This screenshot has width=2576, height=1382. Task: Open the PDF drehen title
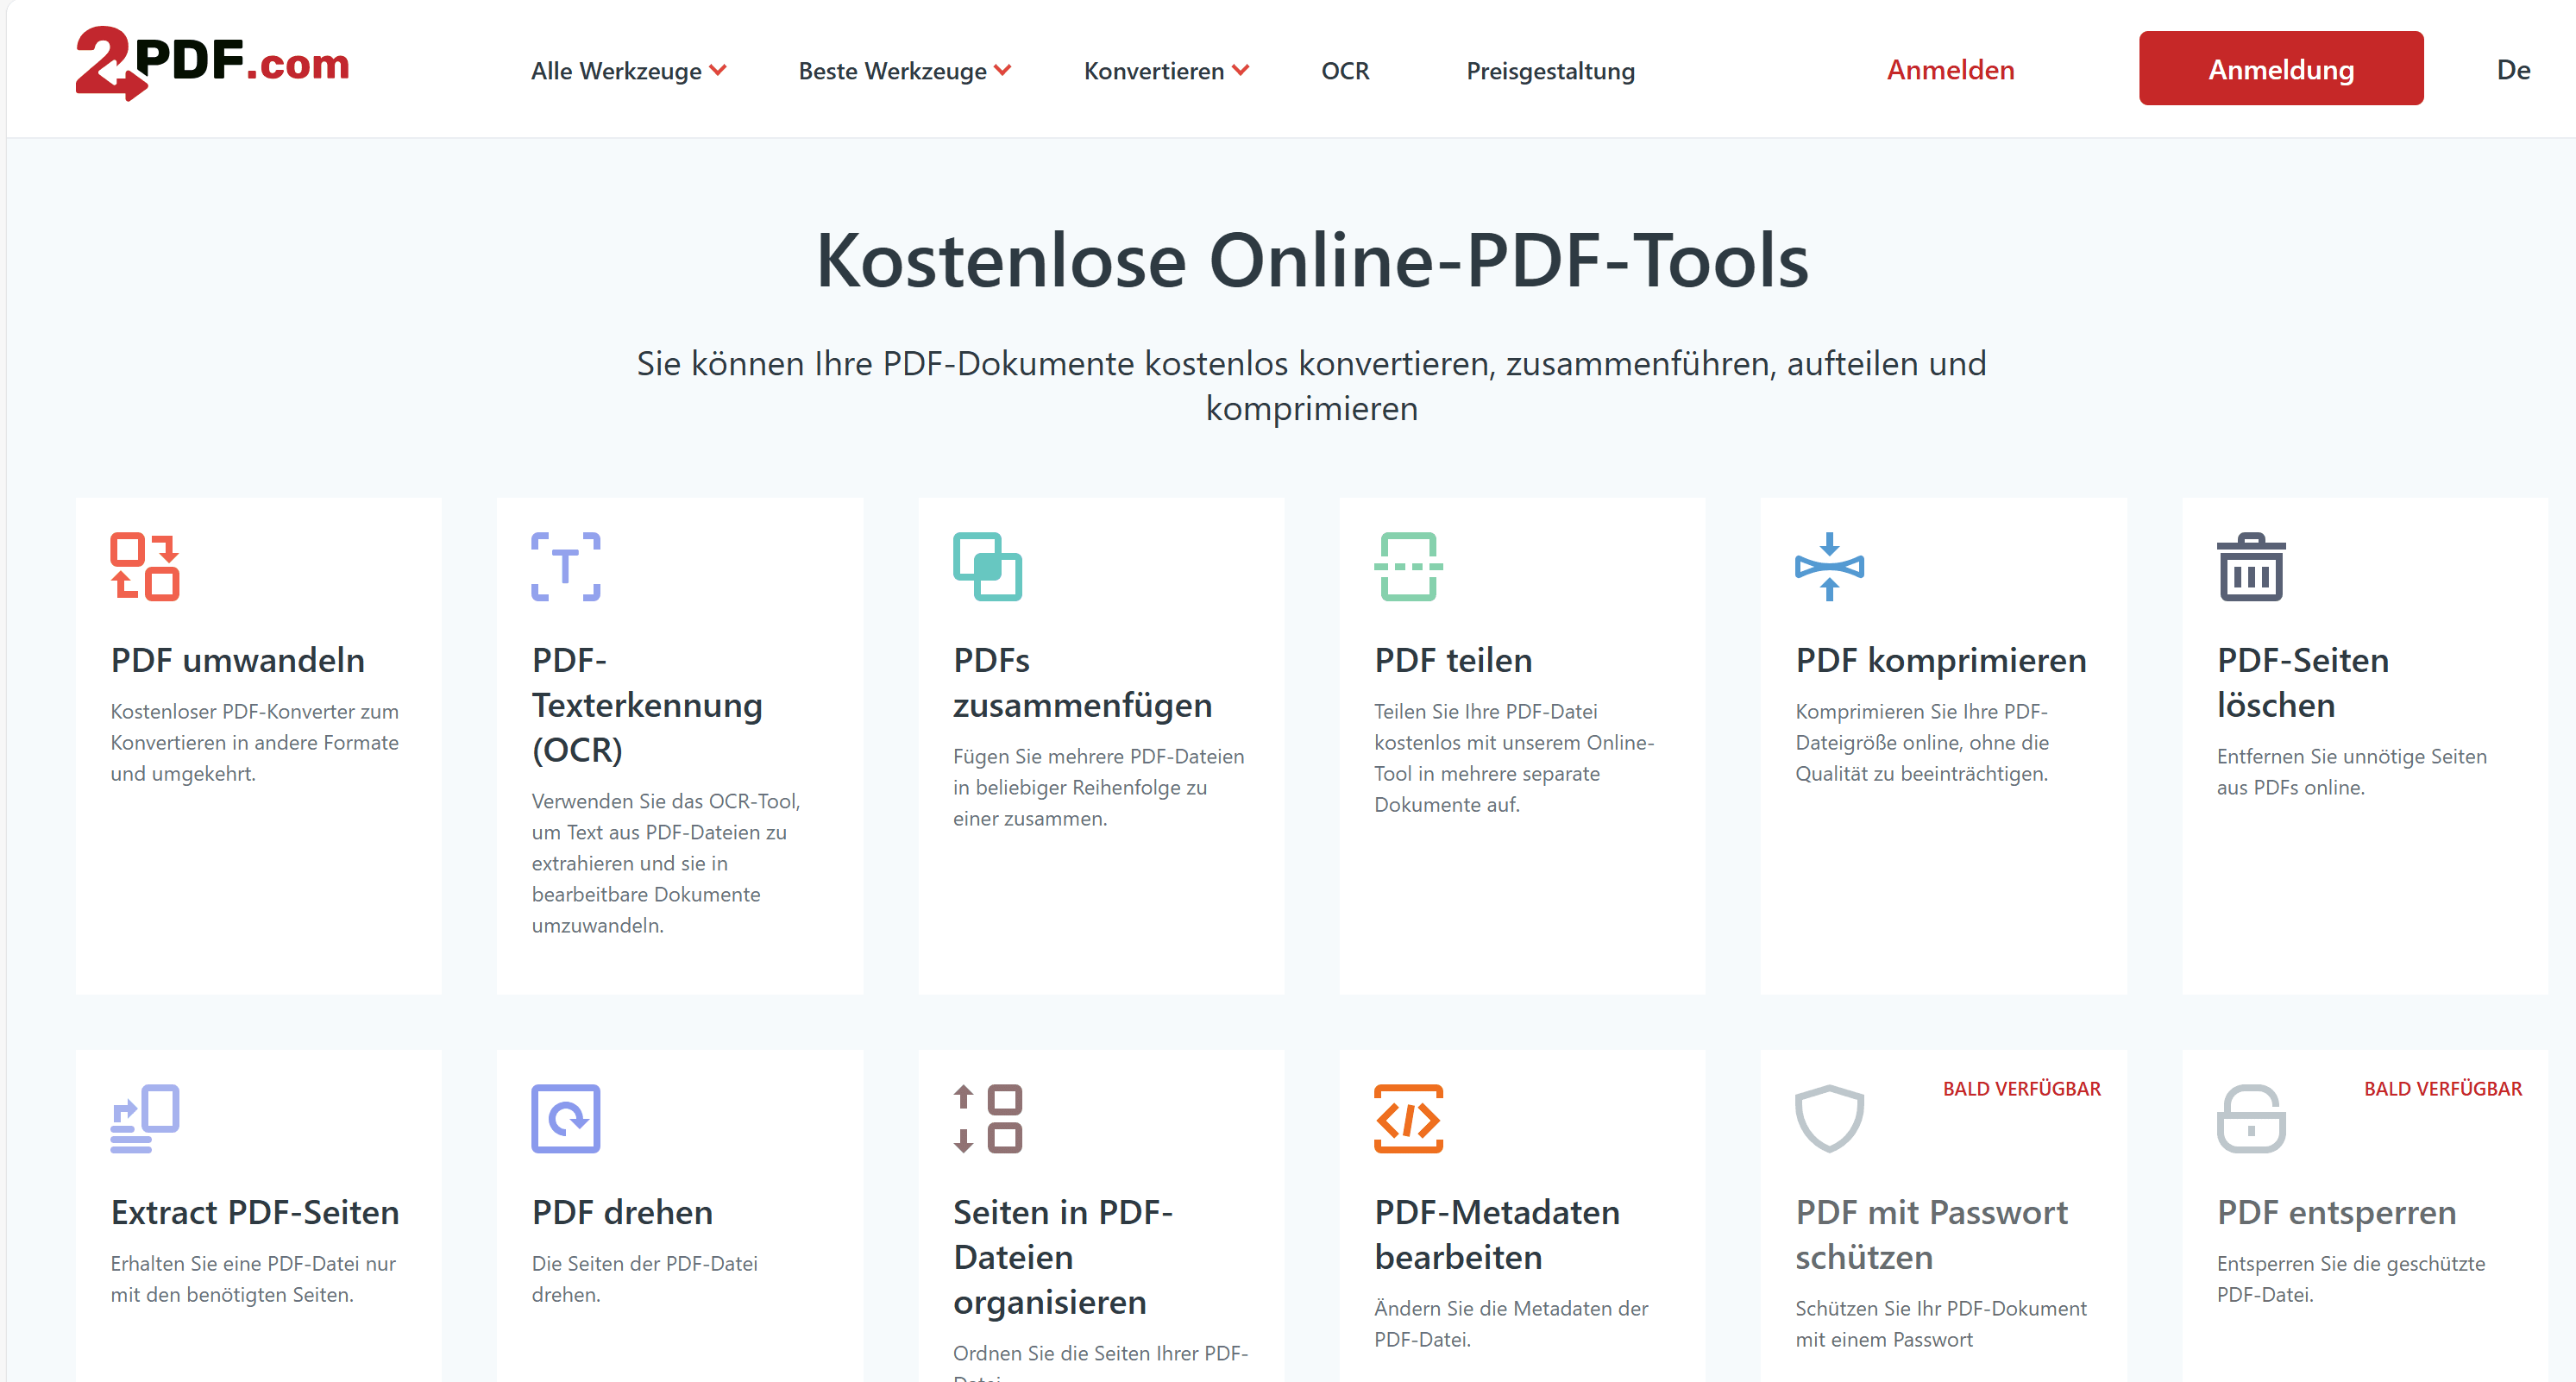[622, 1212]
